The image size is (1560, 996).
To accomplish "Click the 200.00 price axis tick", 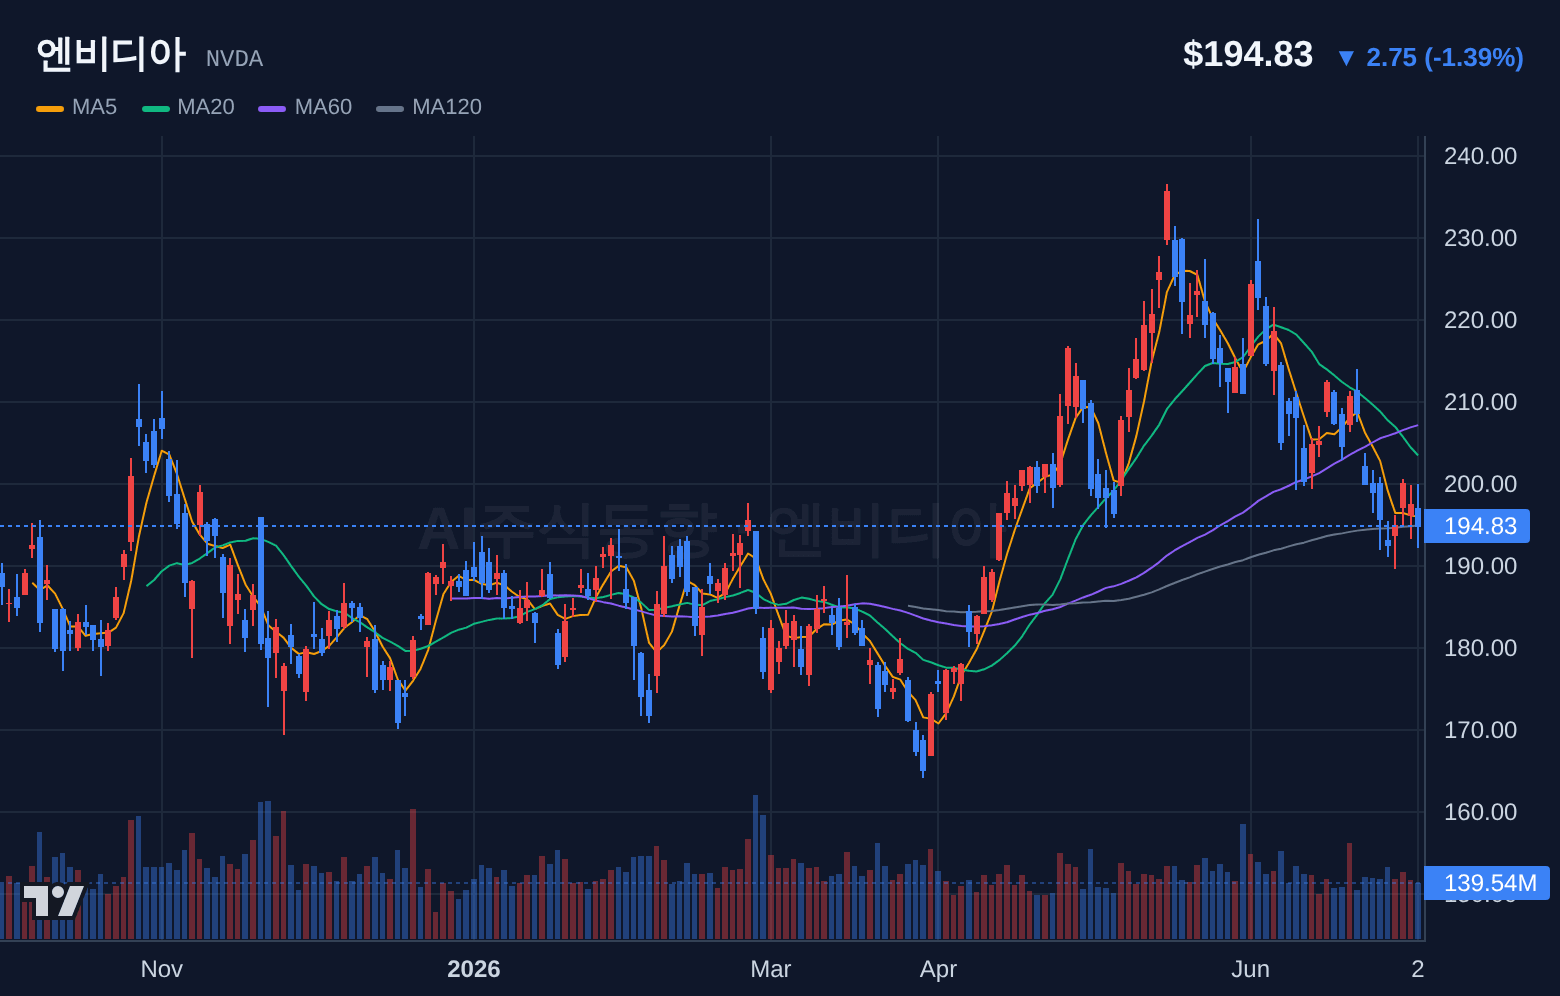I will click(x=1480, y=484).
